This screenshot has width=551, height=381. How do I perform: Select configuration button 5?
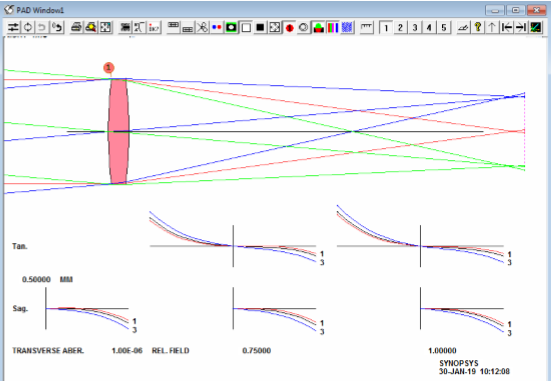[x=443, y=27]
